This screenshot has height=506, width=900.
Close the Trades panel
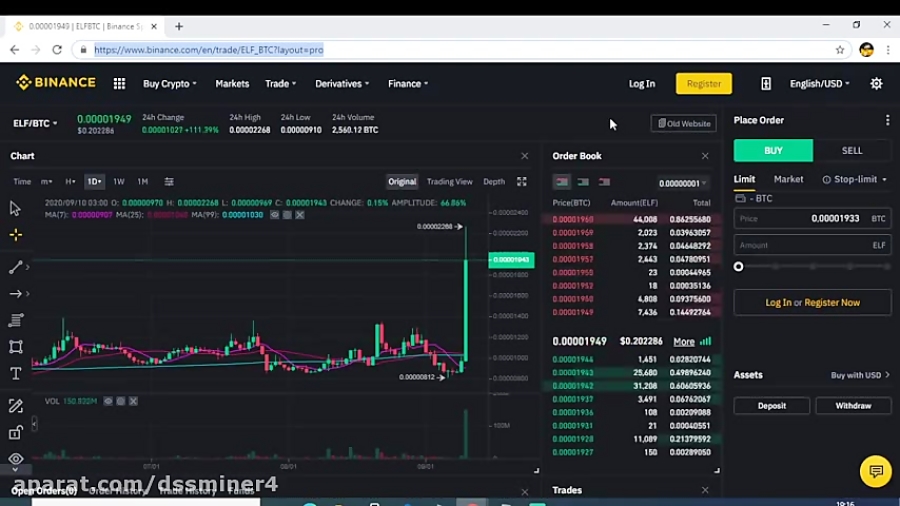tap(705, 490)
